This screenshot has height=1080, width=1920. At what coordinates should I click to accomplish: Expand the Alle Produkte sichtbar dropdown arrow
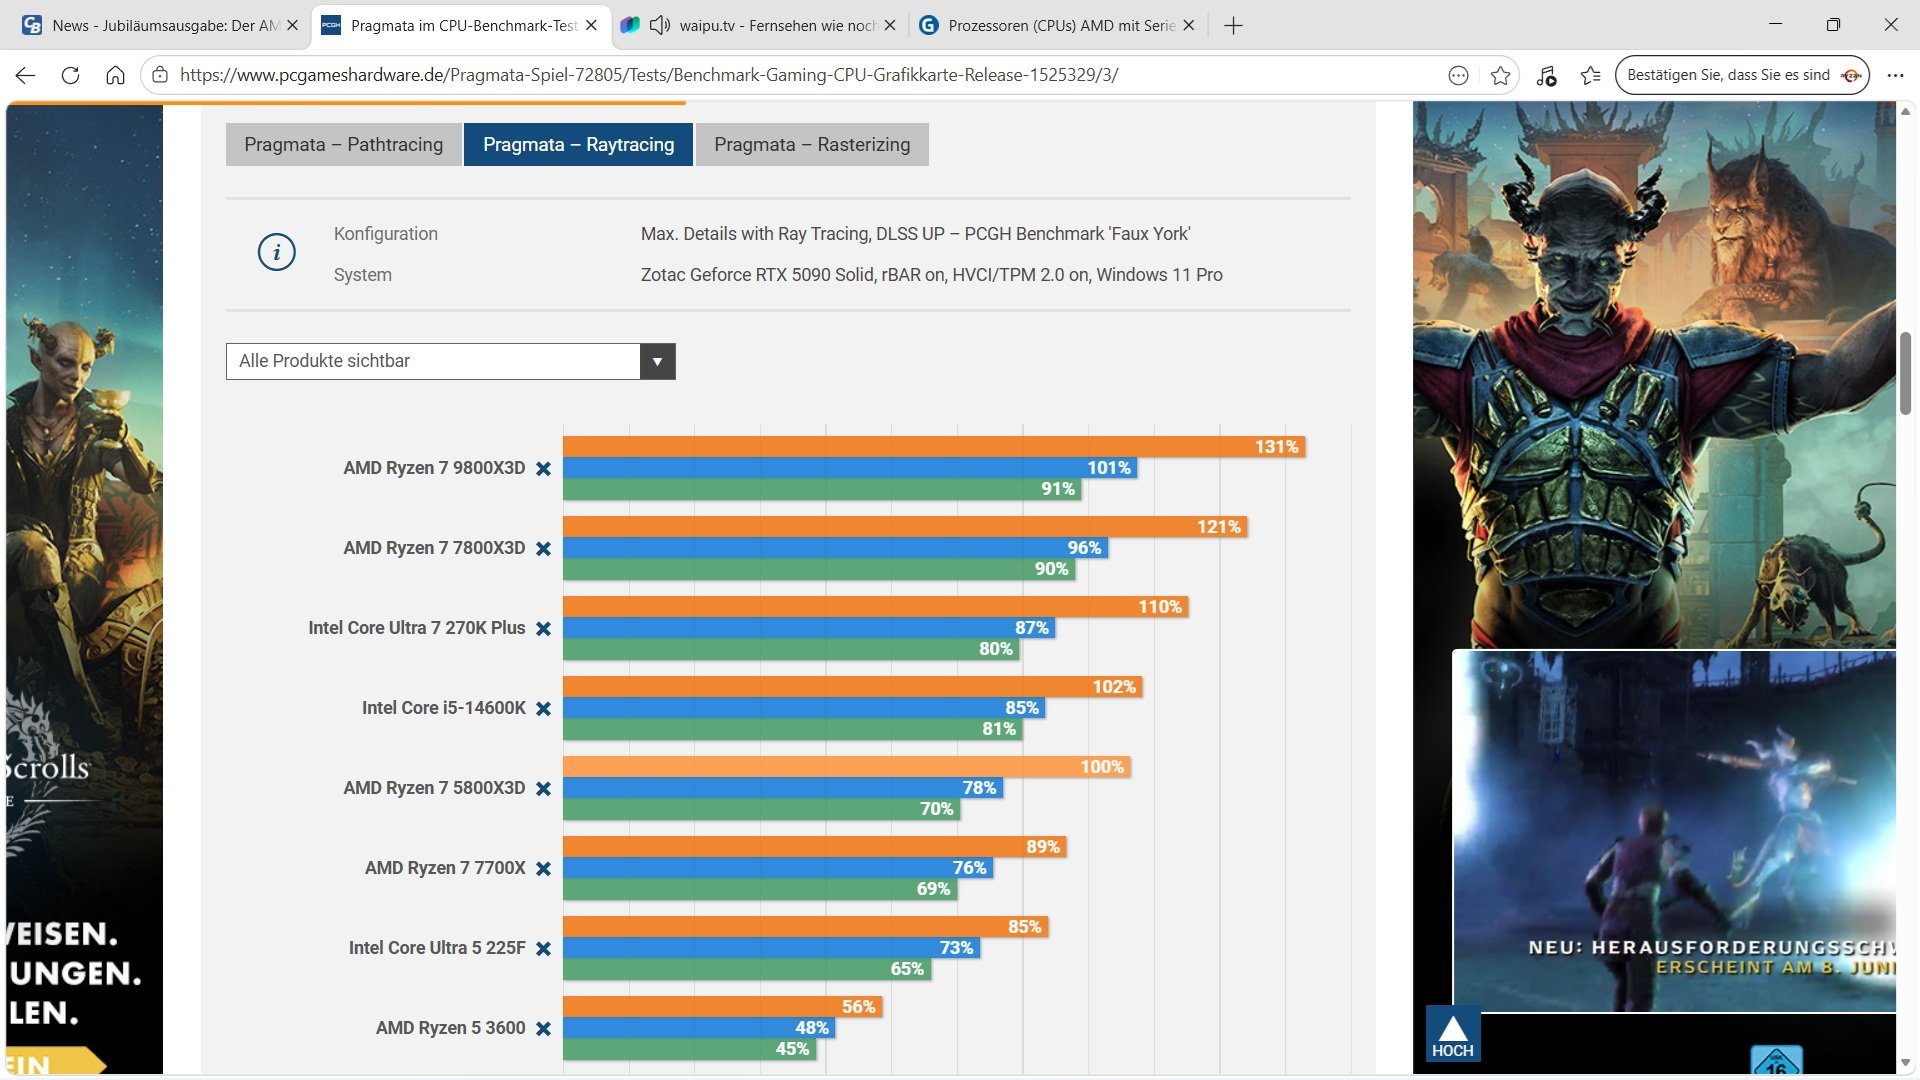click(657, 361)
